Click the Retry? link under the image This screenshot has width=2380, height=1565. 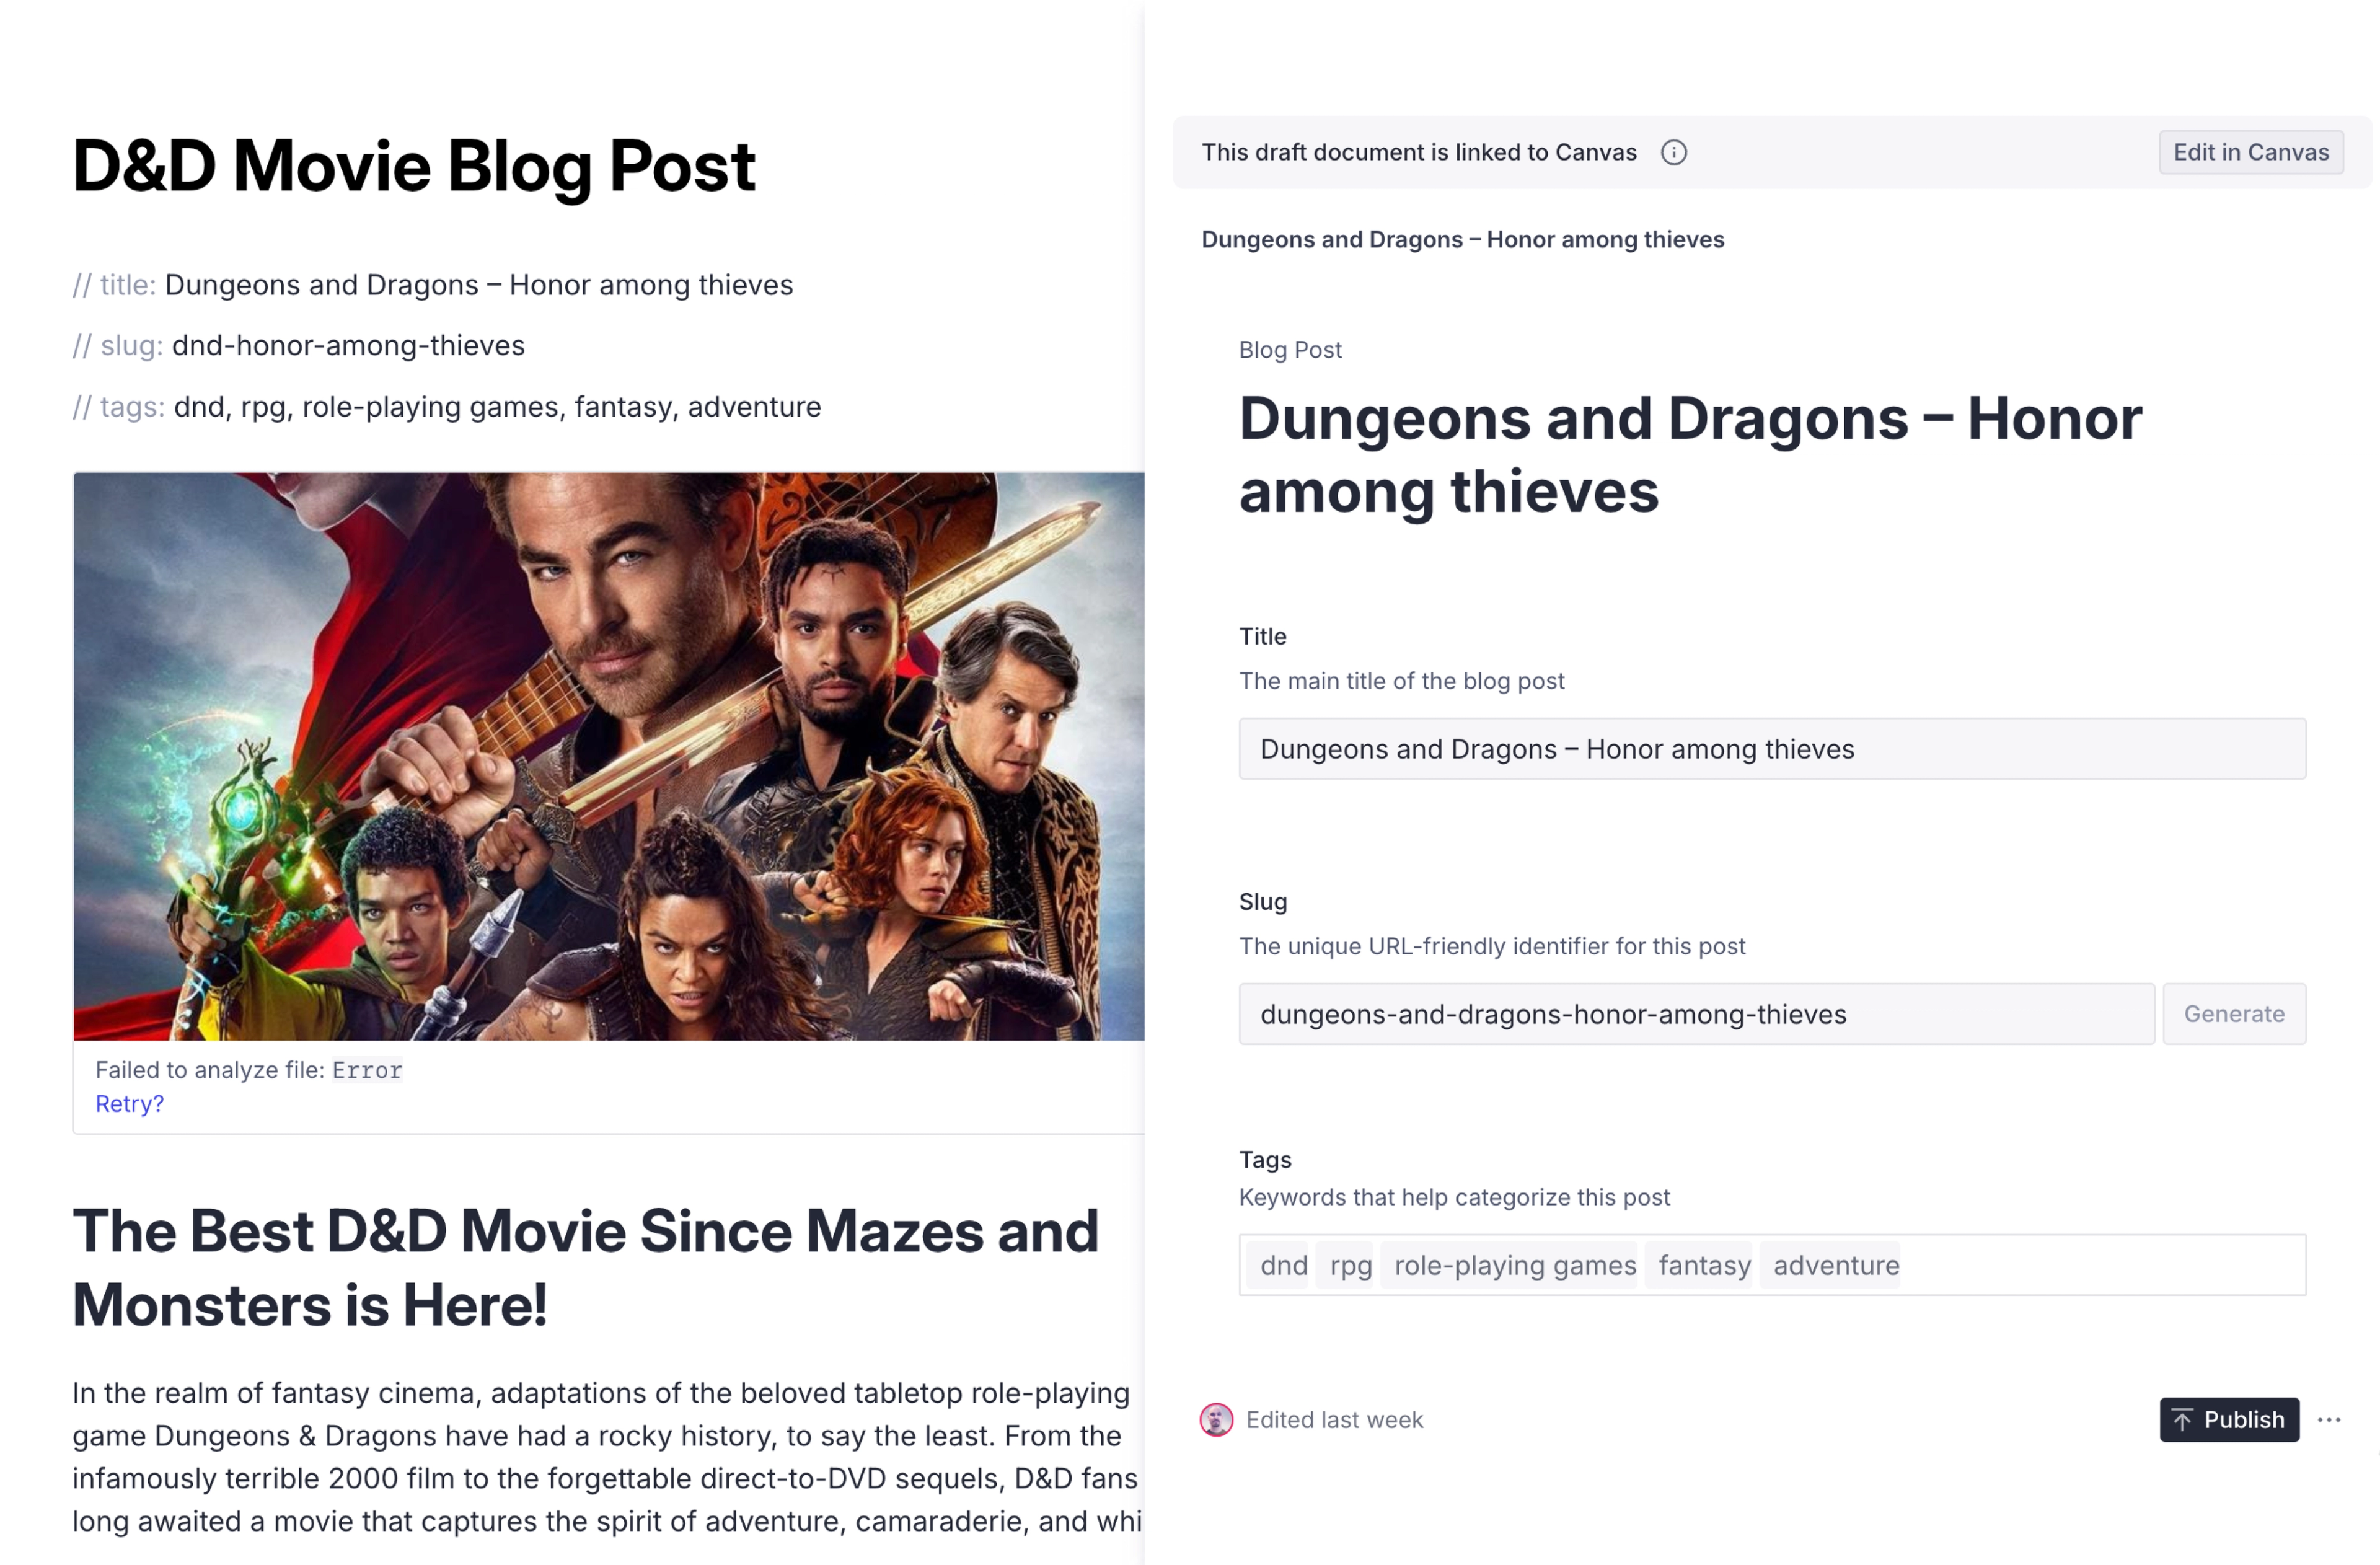pos(129,1103)
